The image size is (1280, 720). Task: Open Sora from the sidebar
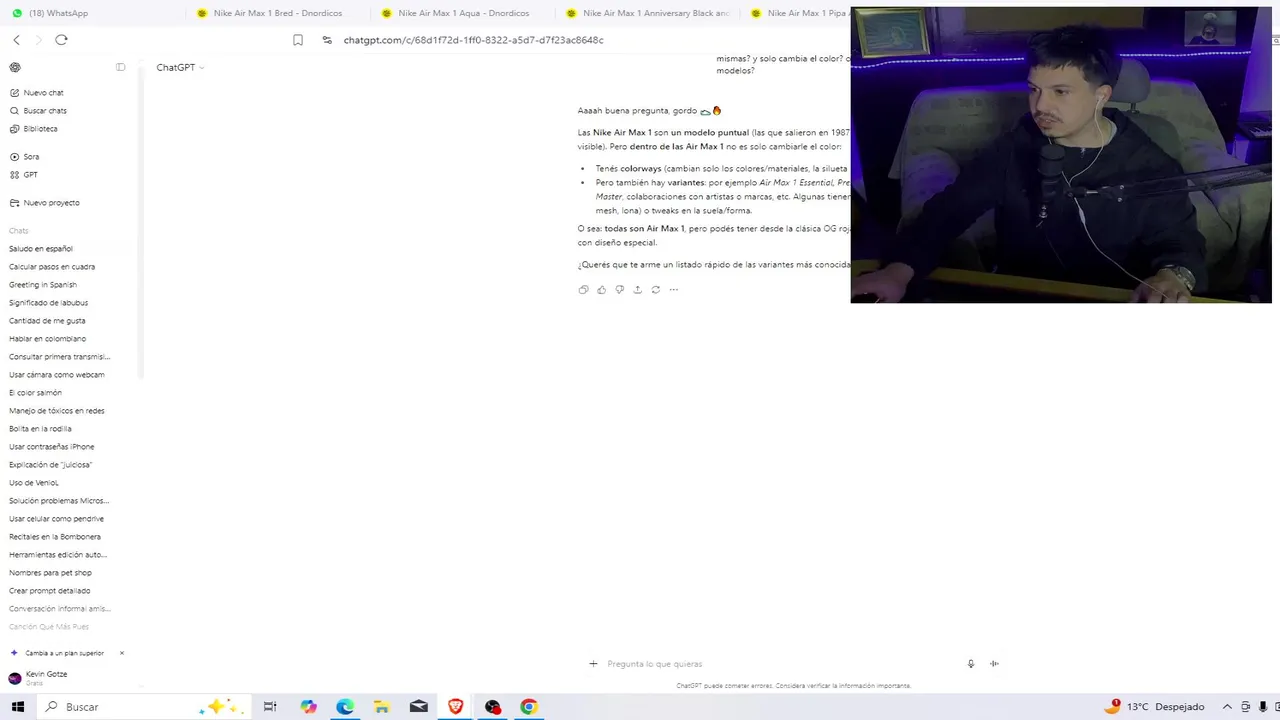[x=25, y=157]
